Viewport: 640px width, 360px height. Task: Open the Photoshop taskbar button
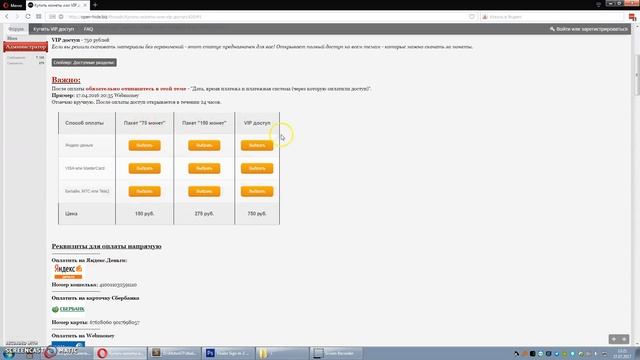point(228,353)
